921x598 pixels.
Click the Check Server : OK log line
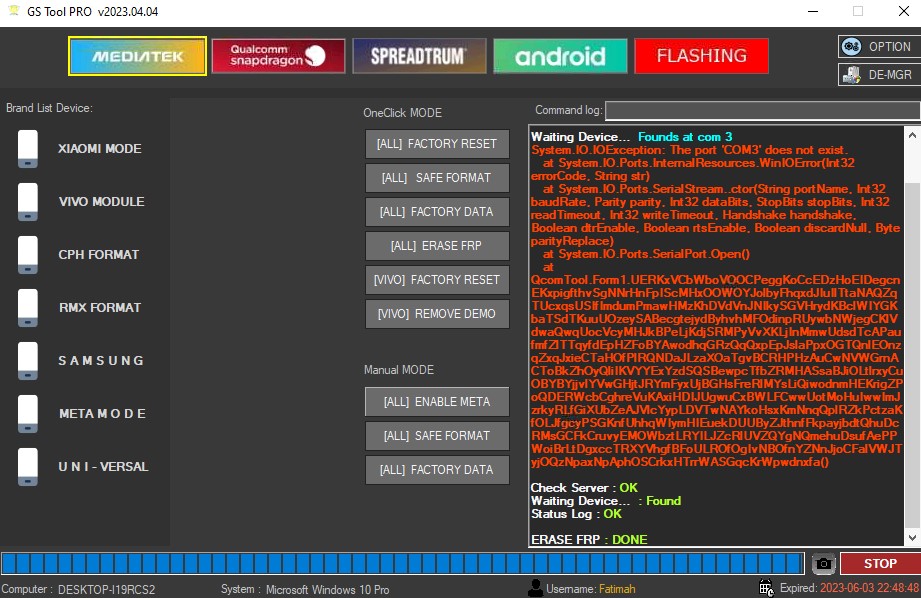pyautogui.click(x=584, y=488)
